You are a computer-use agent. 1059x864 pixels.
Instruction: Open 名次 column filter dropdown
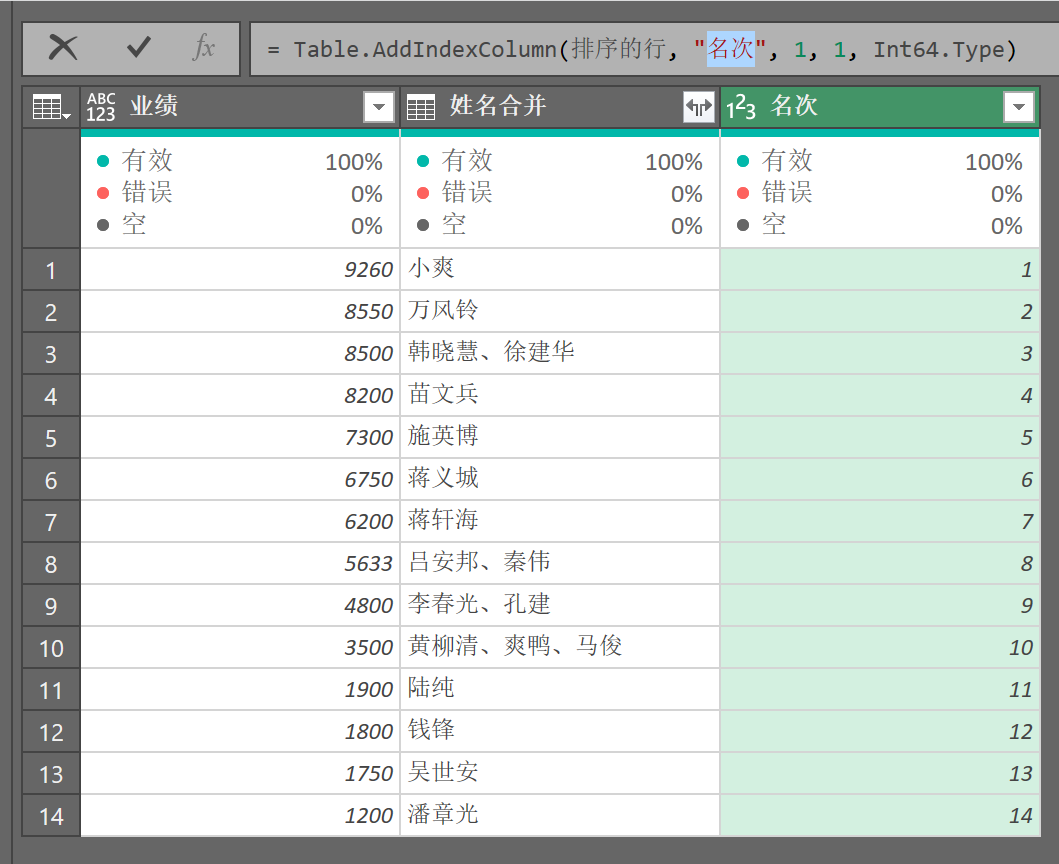point(1018,107)
